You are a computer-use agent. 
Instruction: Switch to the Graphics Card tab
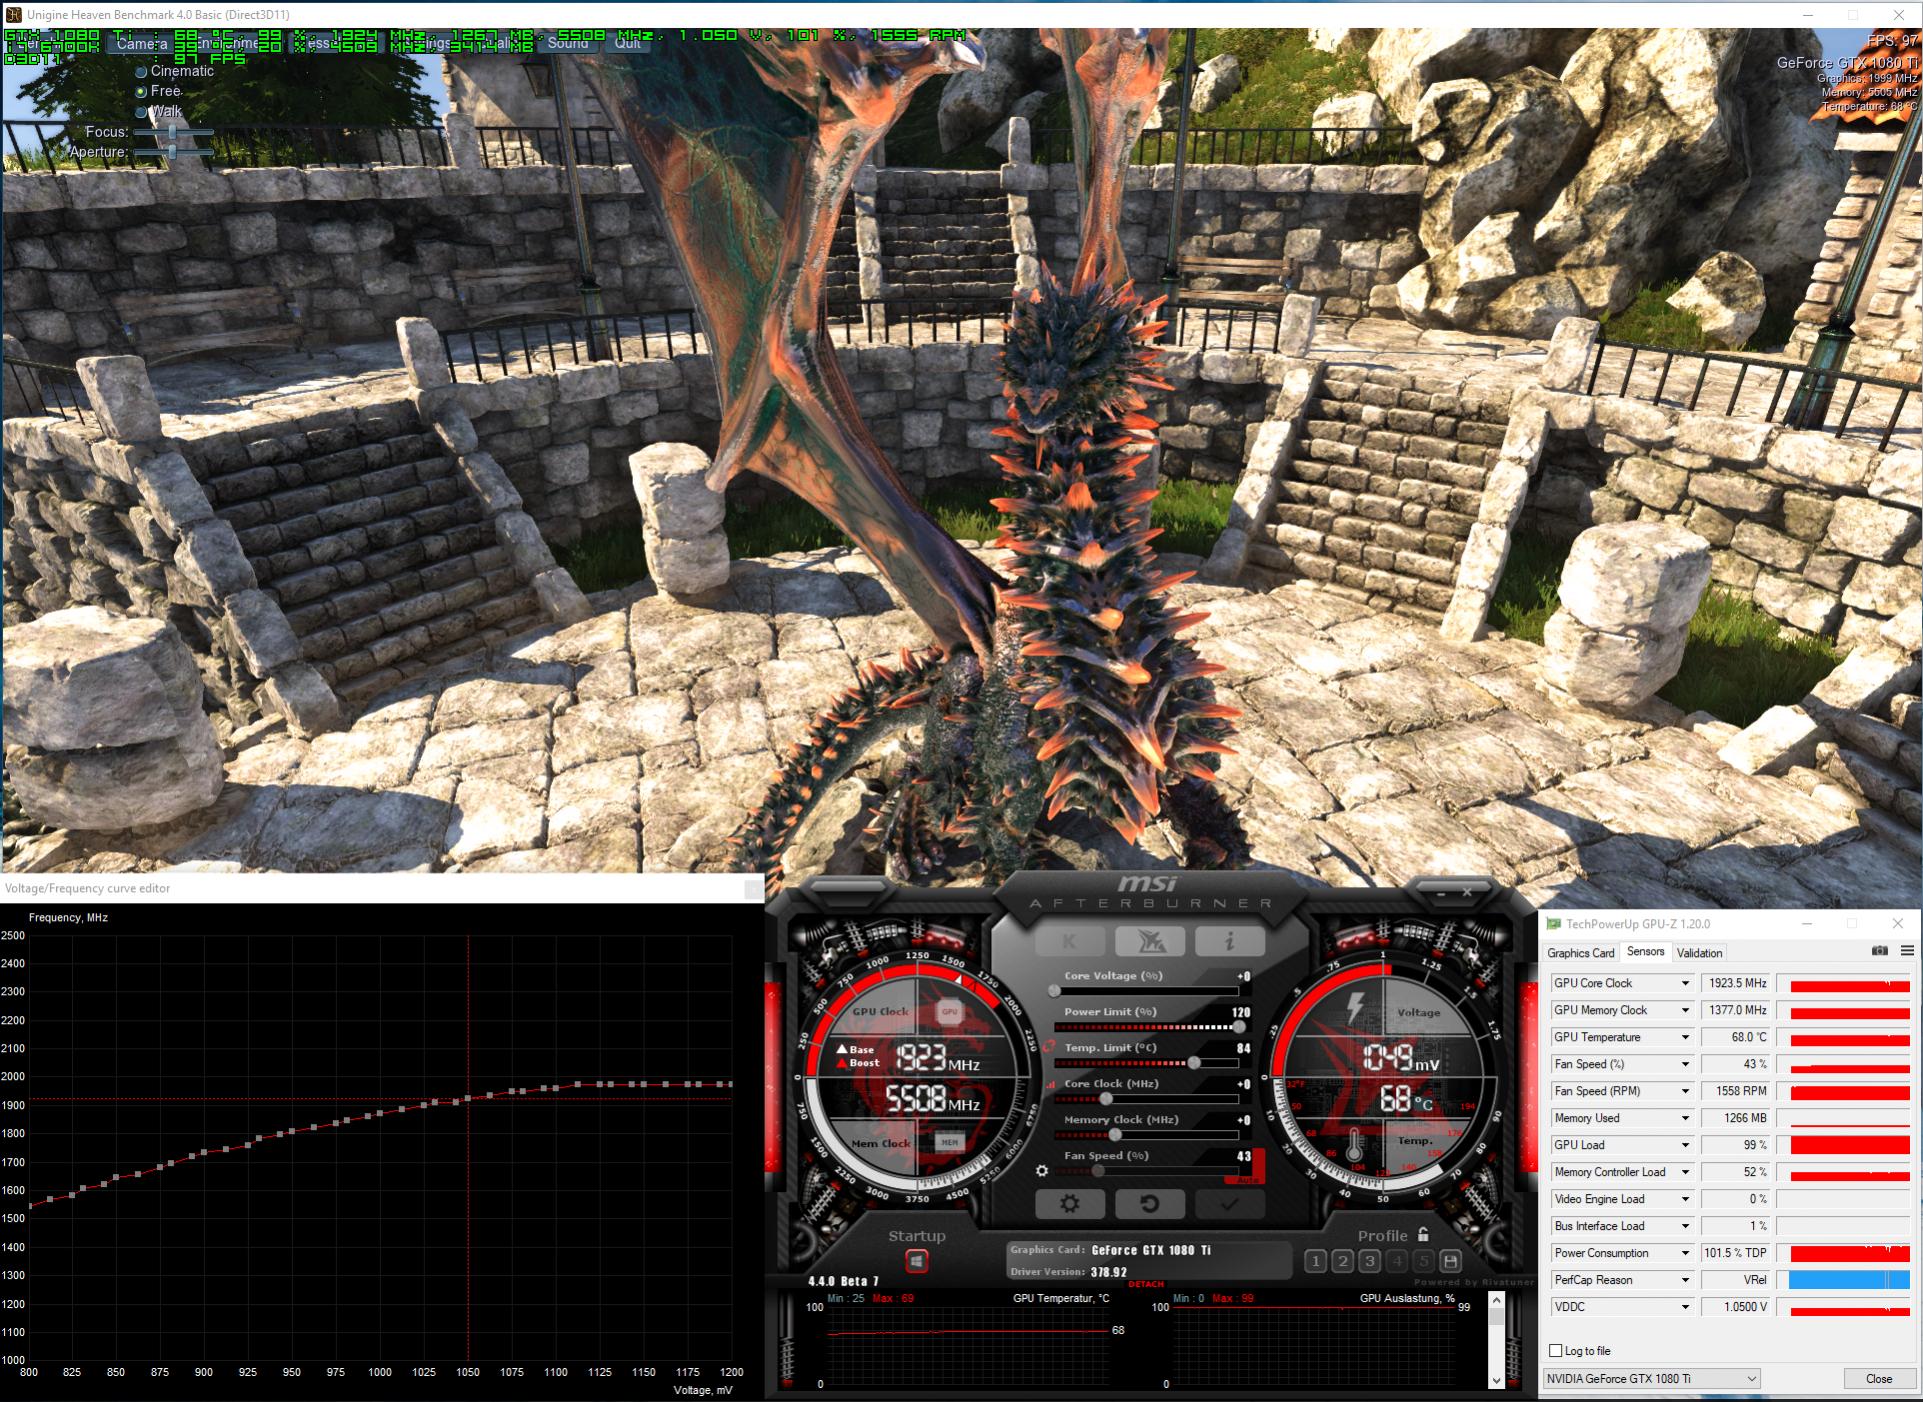click(x=1580, y=953)
